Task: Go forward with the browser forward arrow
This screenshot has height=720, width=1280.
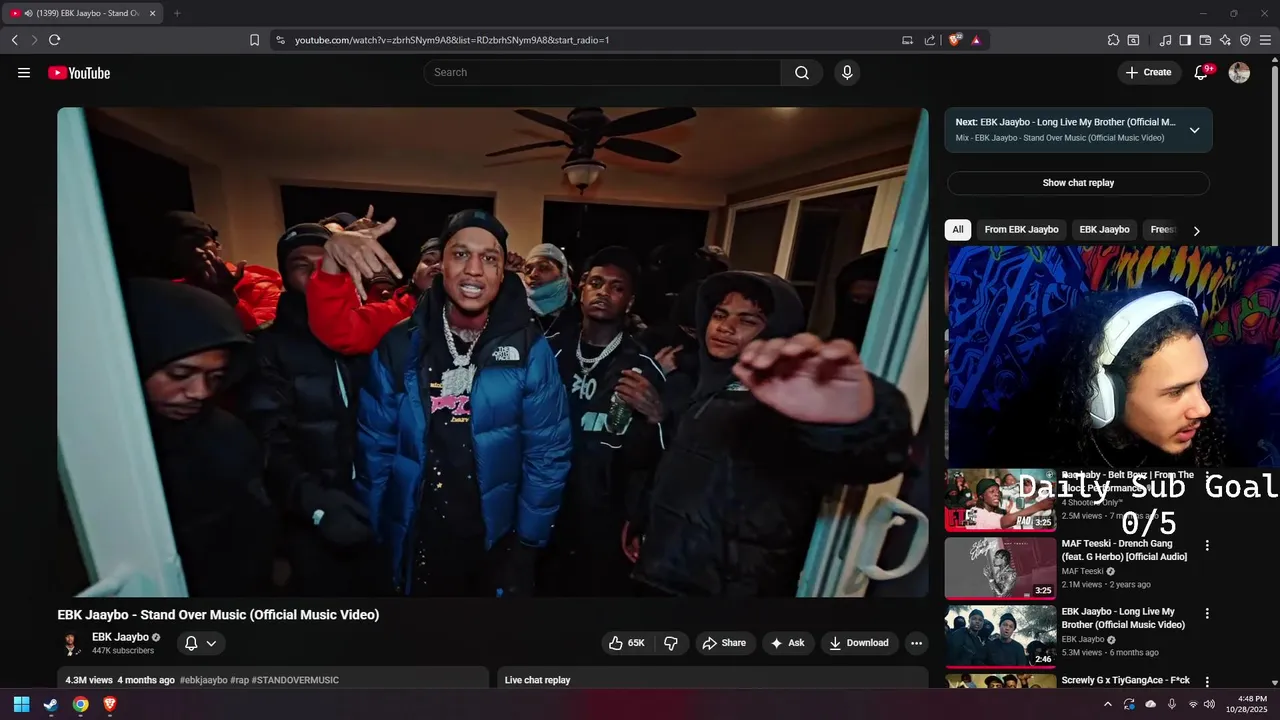Action: tap(34, 40)
